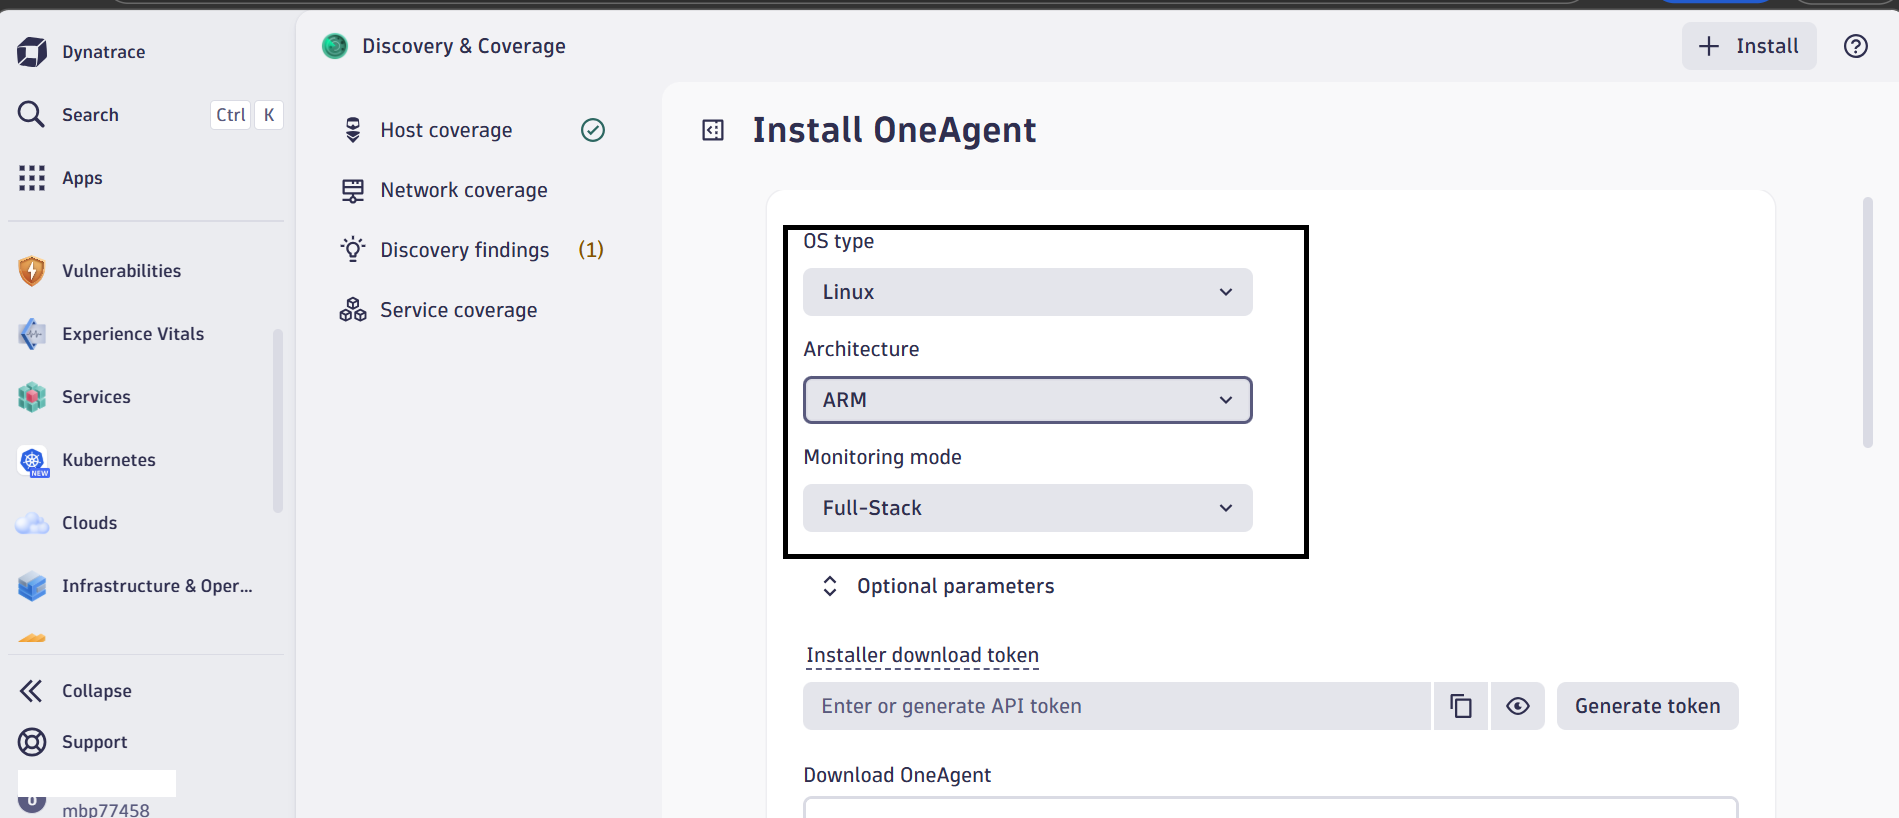Image resolution: width=1899 pixels, height=818 pixels.
Task: Click the Collapse double-chevron icon
Action: pyautogui.click(x=31, y=691)
